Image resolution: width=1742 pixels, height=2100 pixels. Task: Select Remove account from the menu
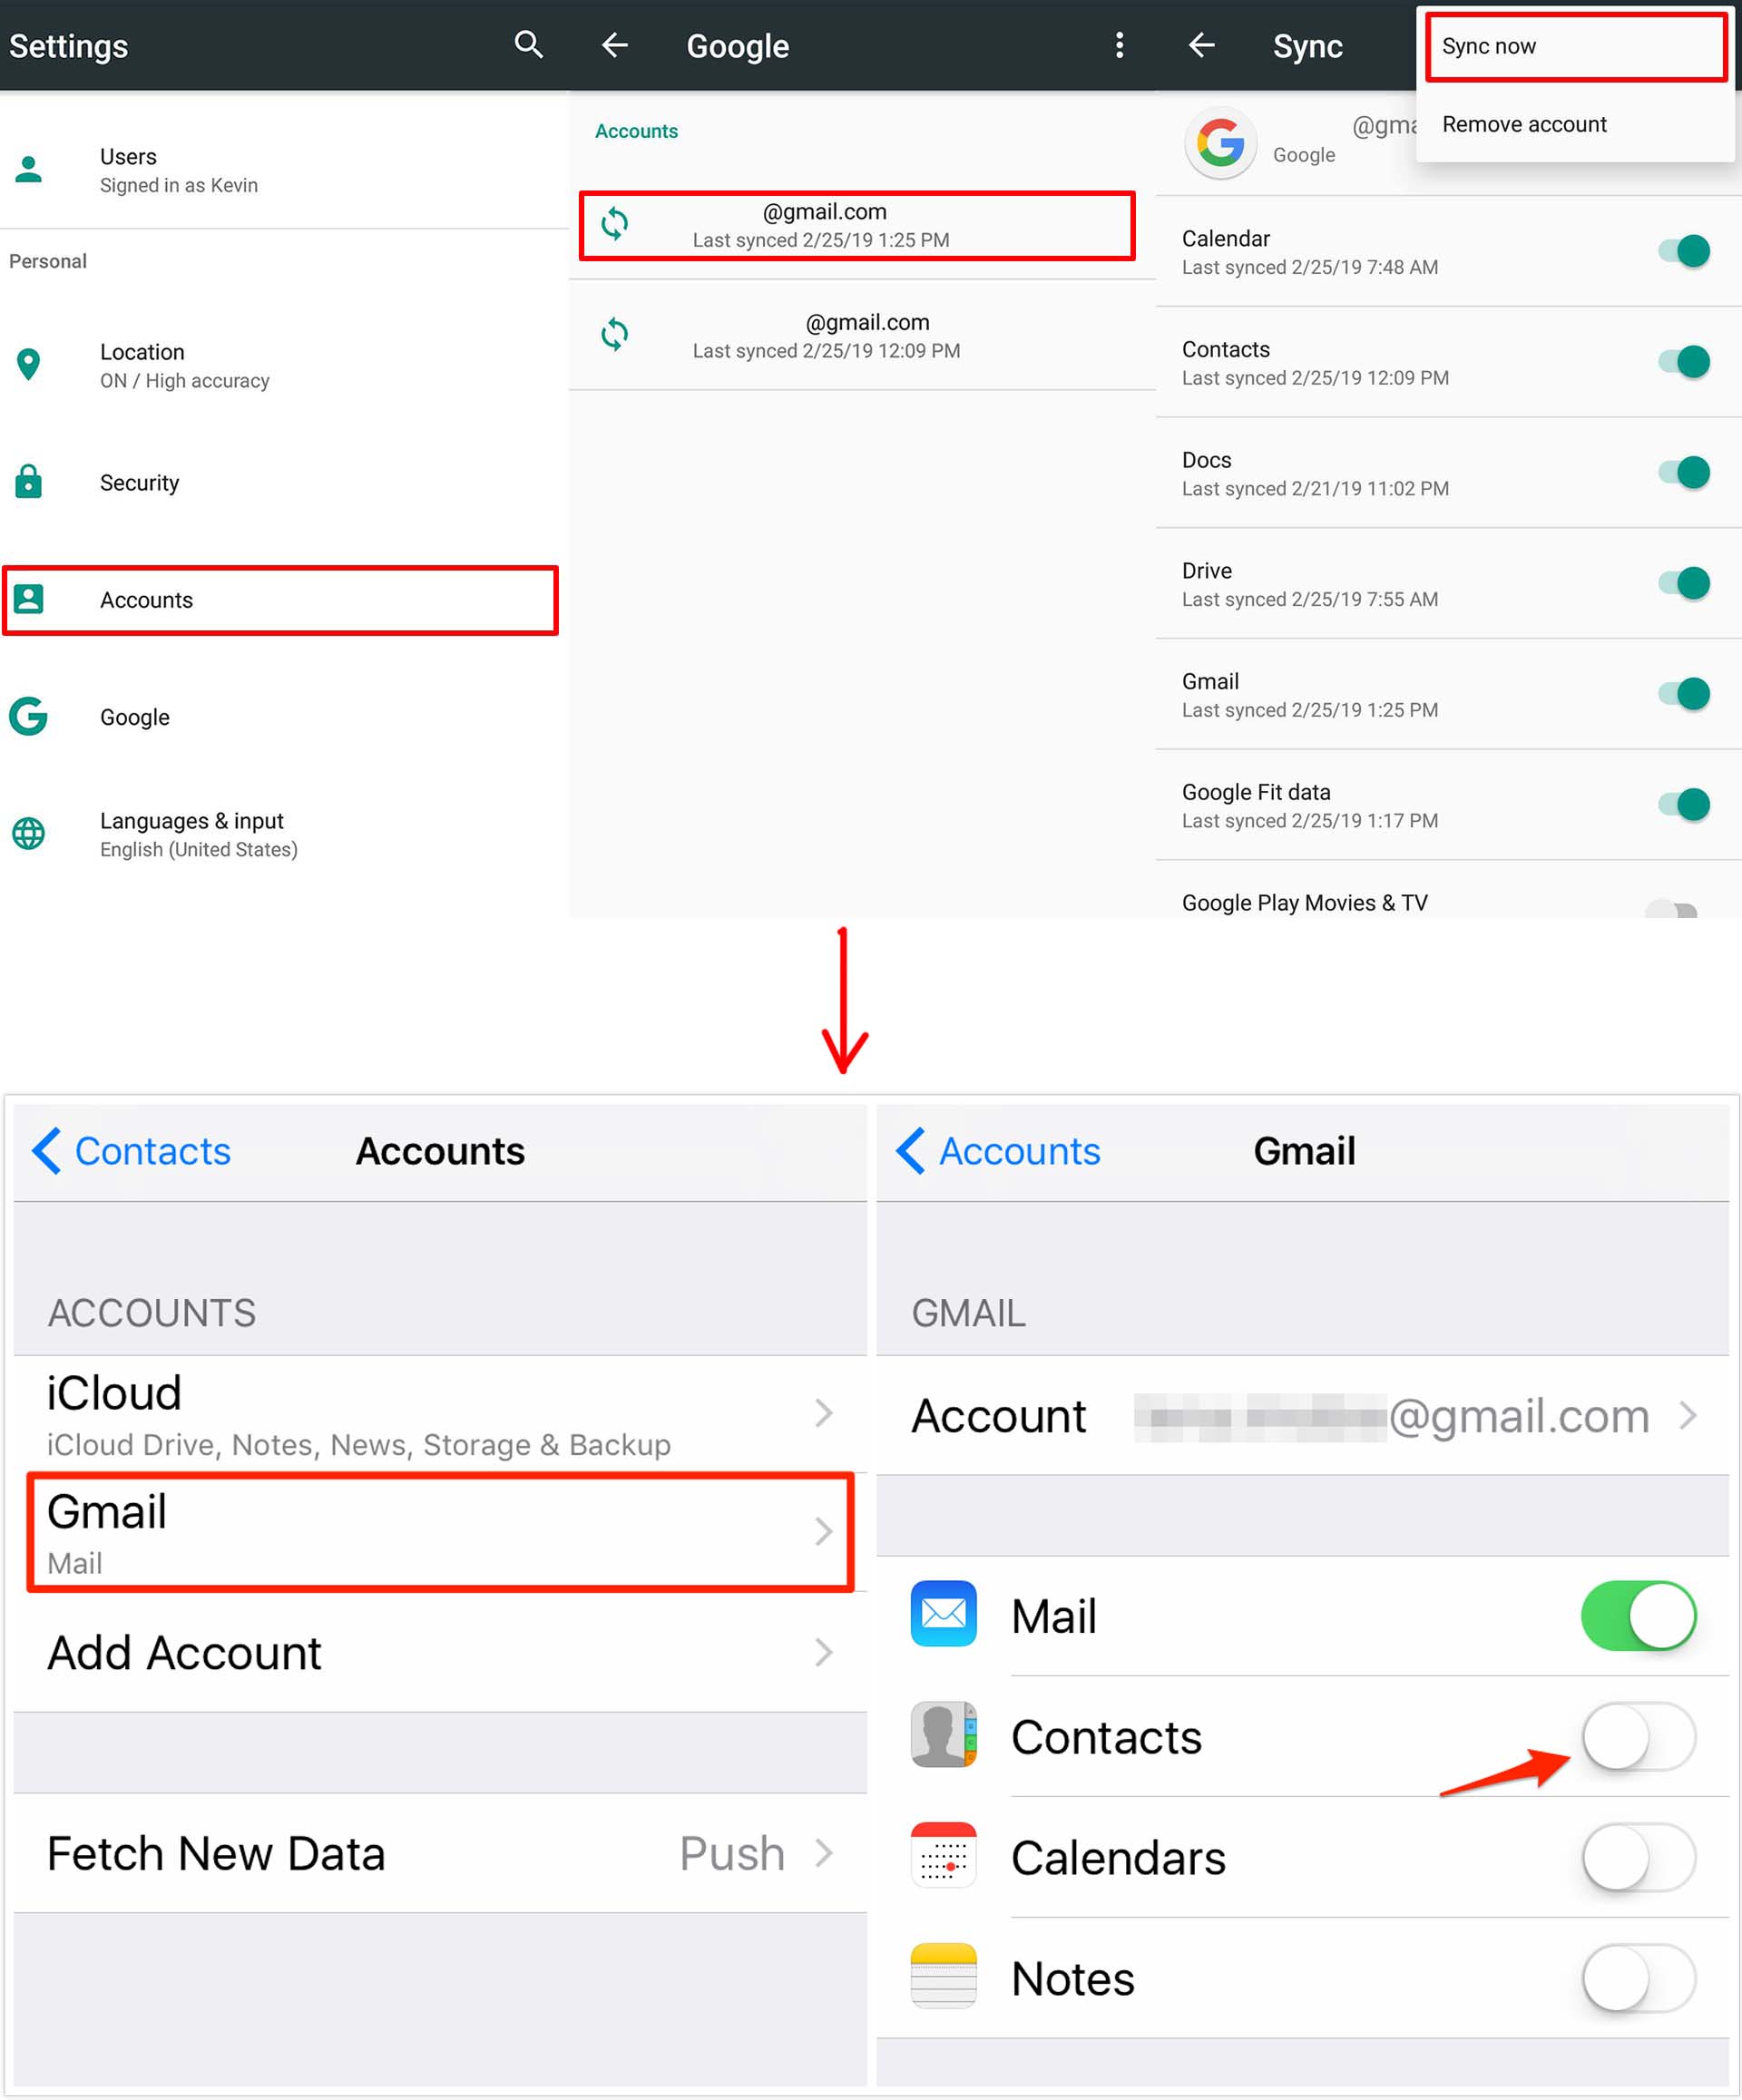(x=1522, y=124)
